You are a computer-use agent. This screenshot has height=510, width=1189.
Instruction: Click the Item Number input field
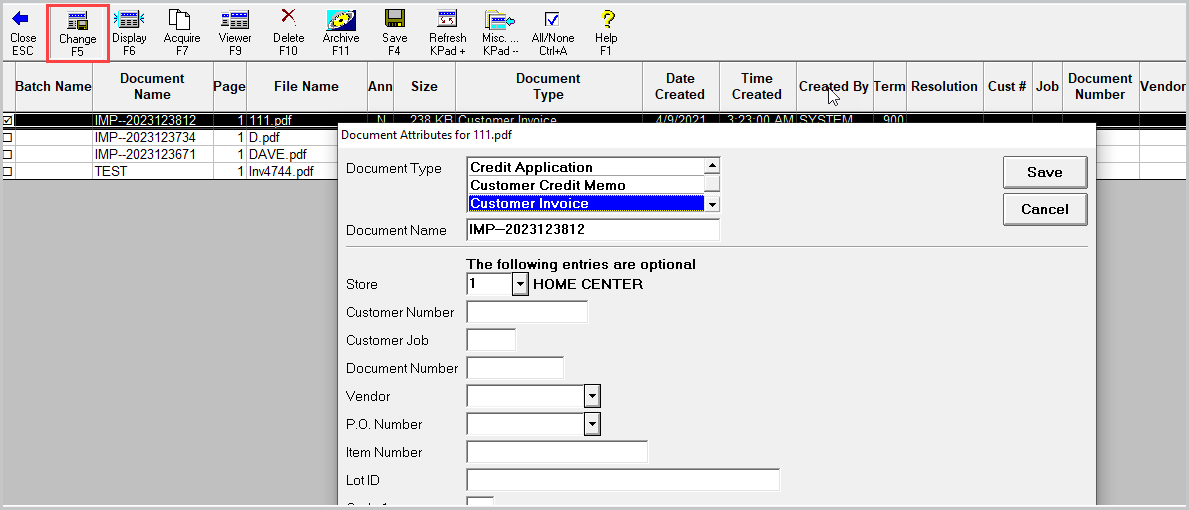click(x=557, y=452)
